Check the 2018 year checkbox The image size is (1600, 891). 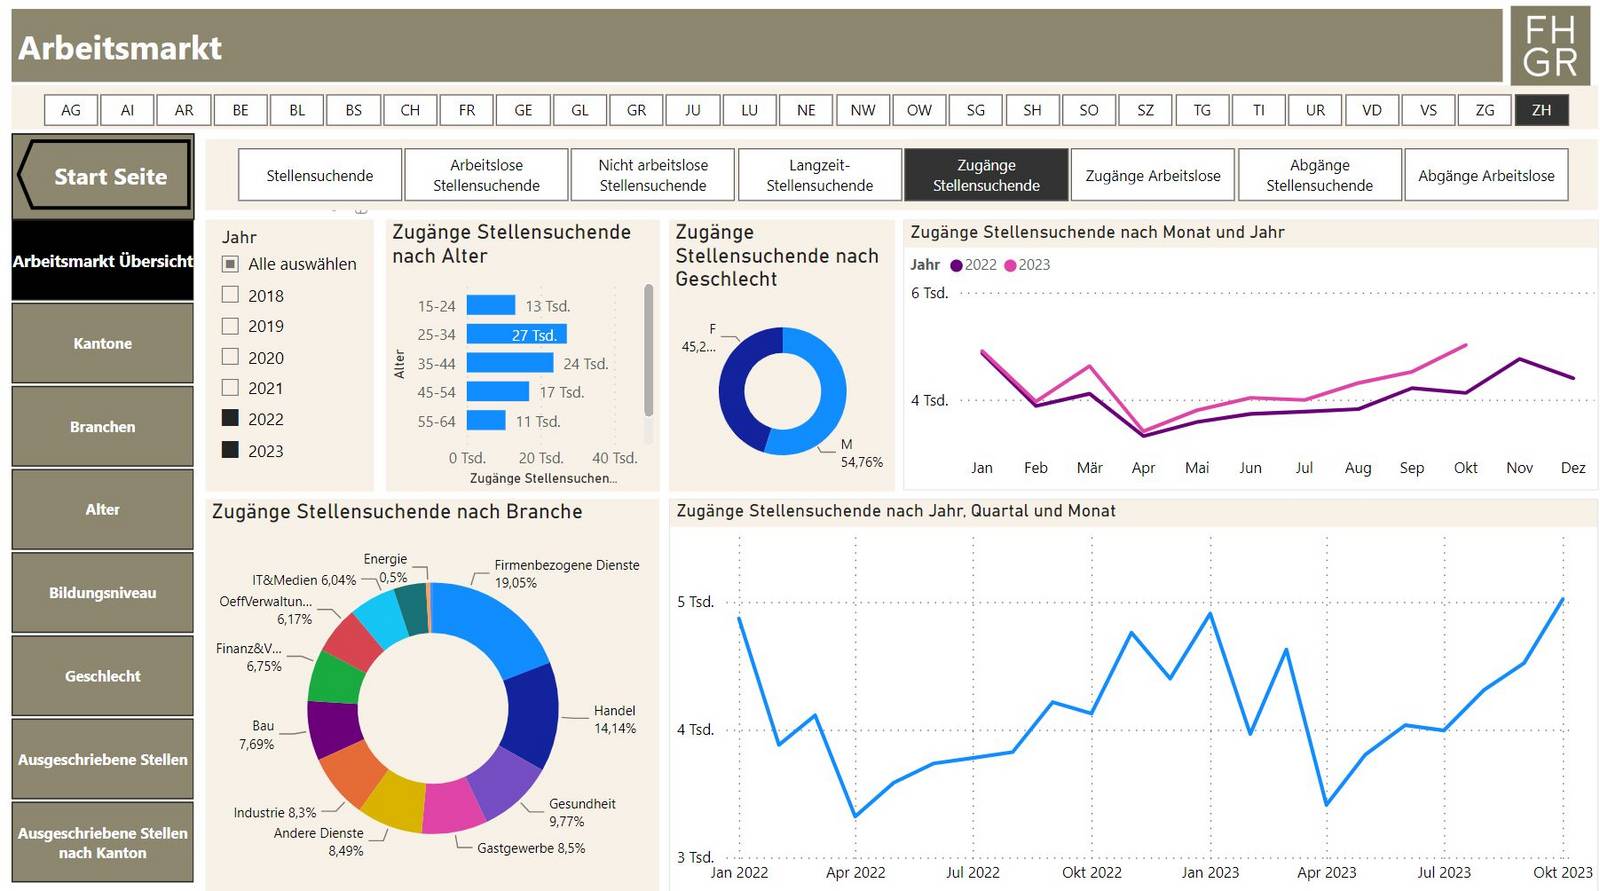[230, 295]
